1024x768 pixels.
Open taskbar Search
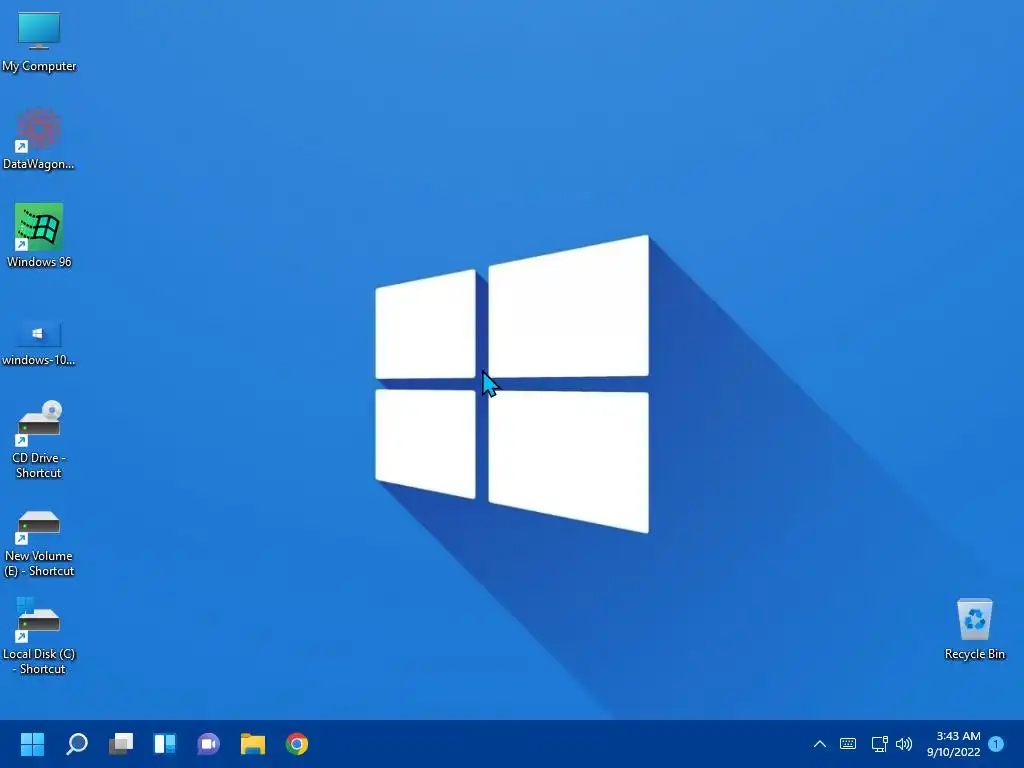pos(76,744)
